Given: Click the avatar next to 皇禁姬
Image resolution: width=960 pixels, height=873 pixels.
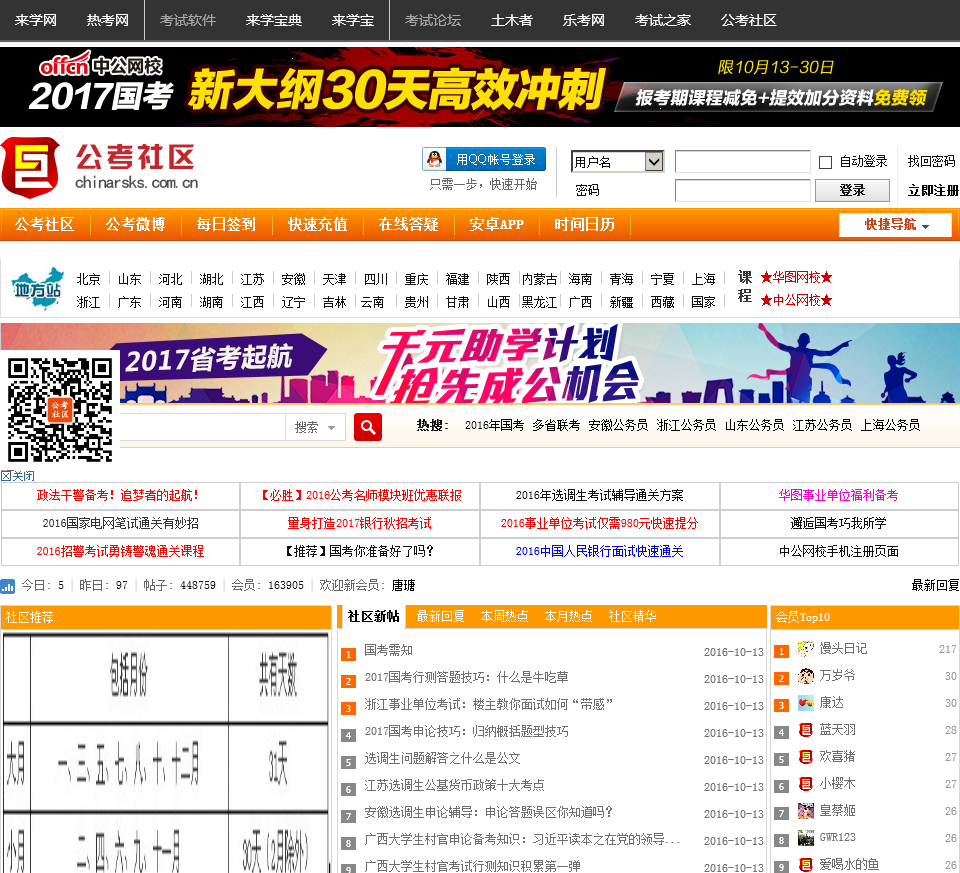Looking at the screenshot, I should pos(806,811).
